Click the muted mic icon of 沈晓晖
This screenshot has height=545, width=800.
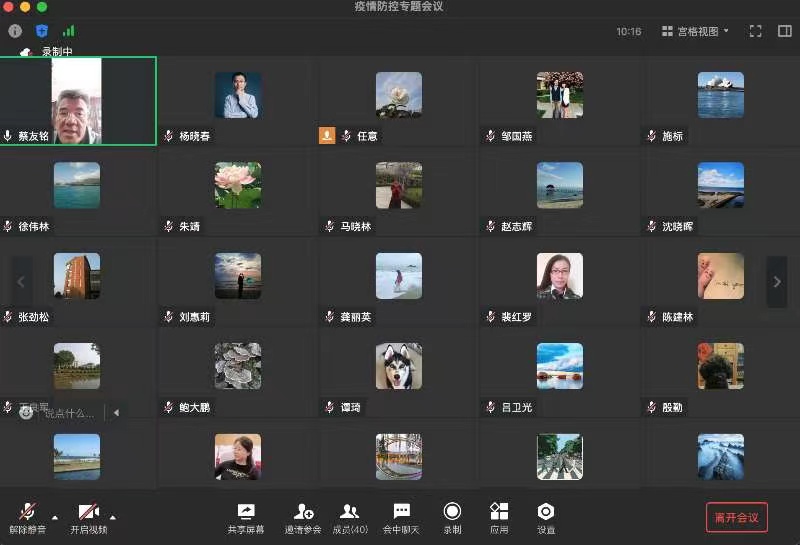(x=652, y=226)
